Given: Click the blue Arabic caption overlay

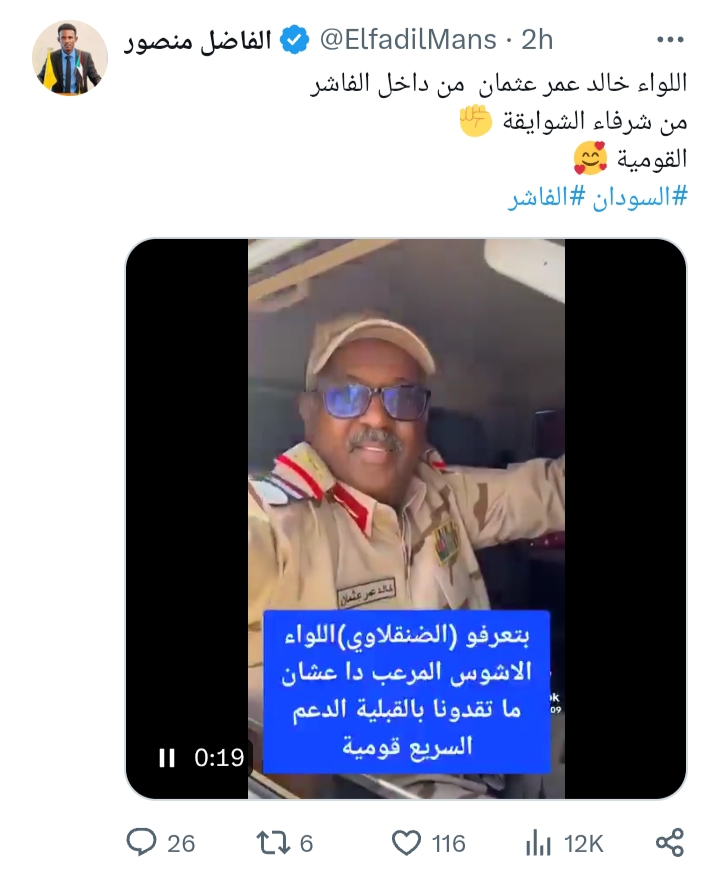Looking at the screenshot, I should point(407,692).
